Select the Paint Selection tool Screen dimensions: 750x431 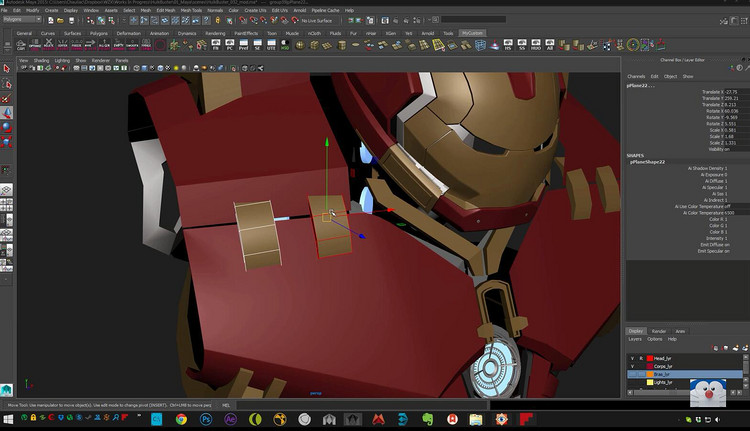(x=7, y=98)
